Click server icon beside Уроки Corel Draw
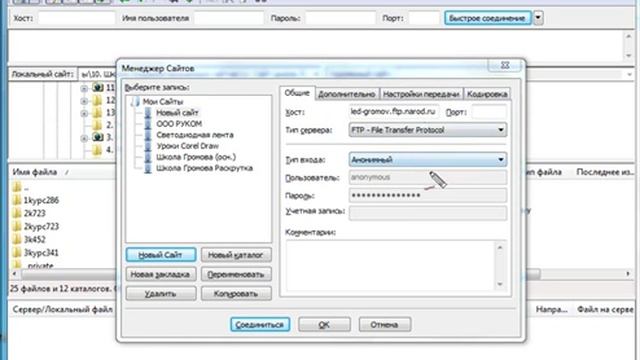Image resolution: width=640 pixels, height=360 pixels. (x=148, y=146)
